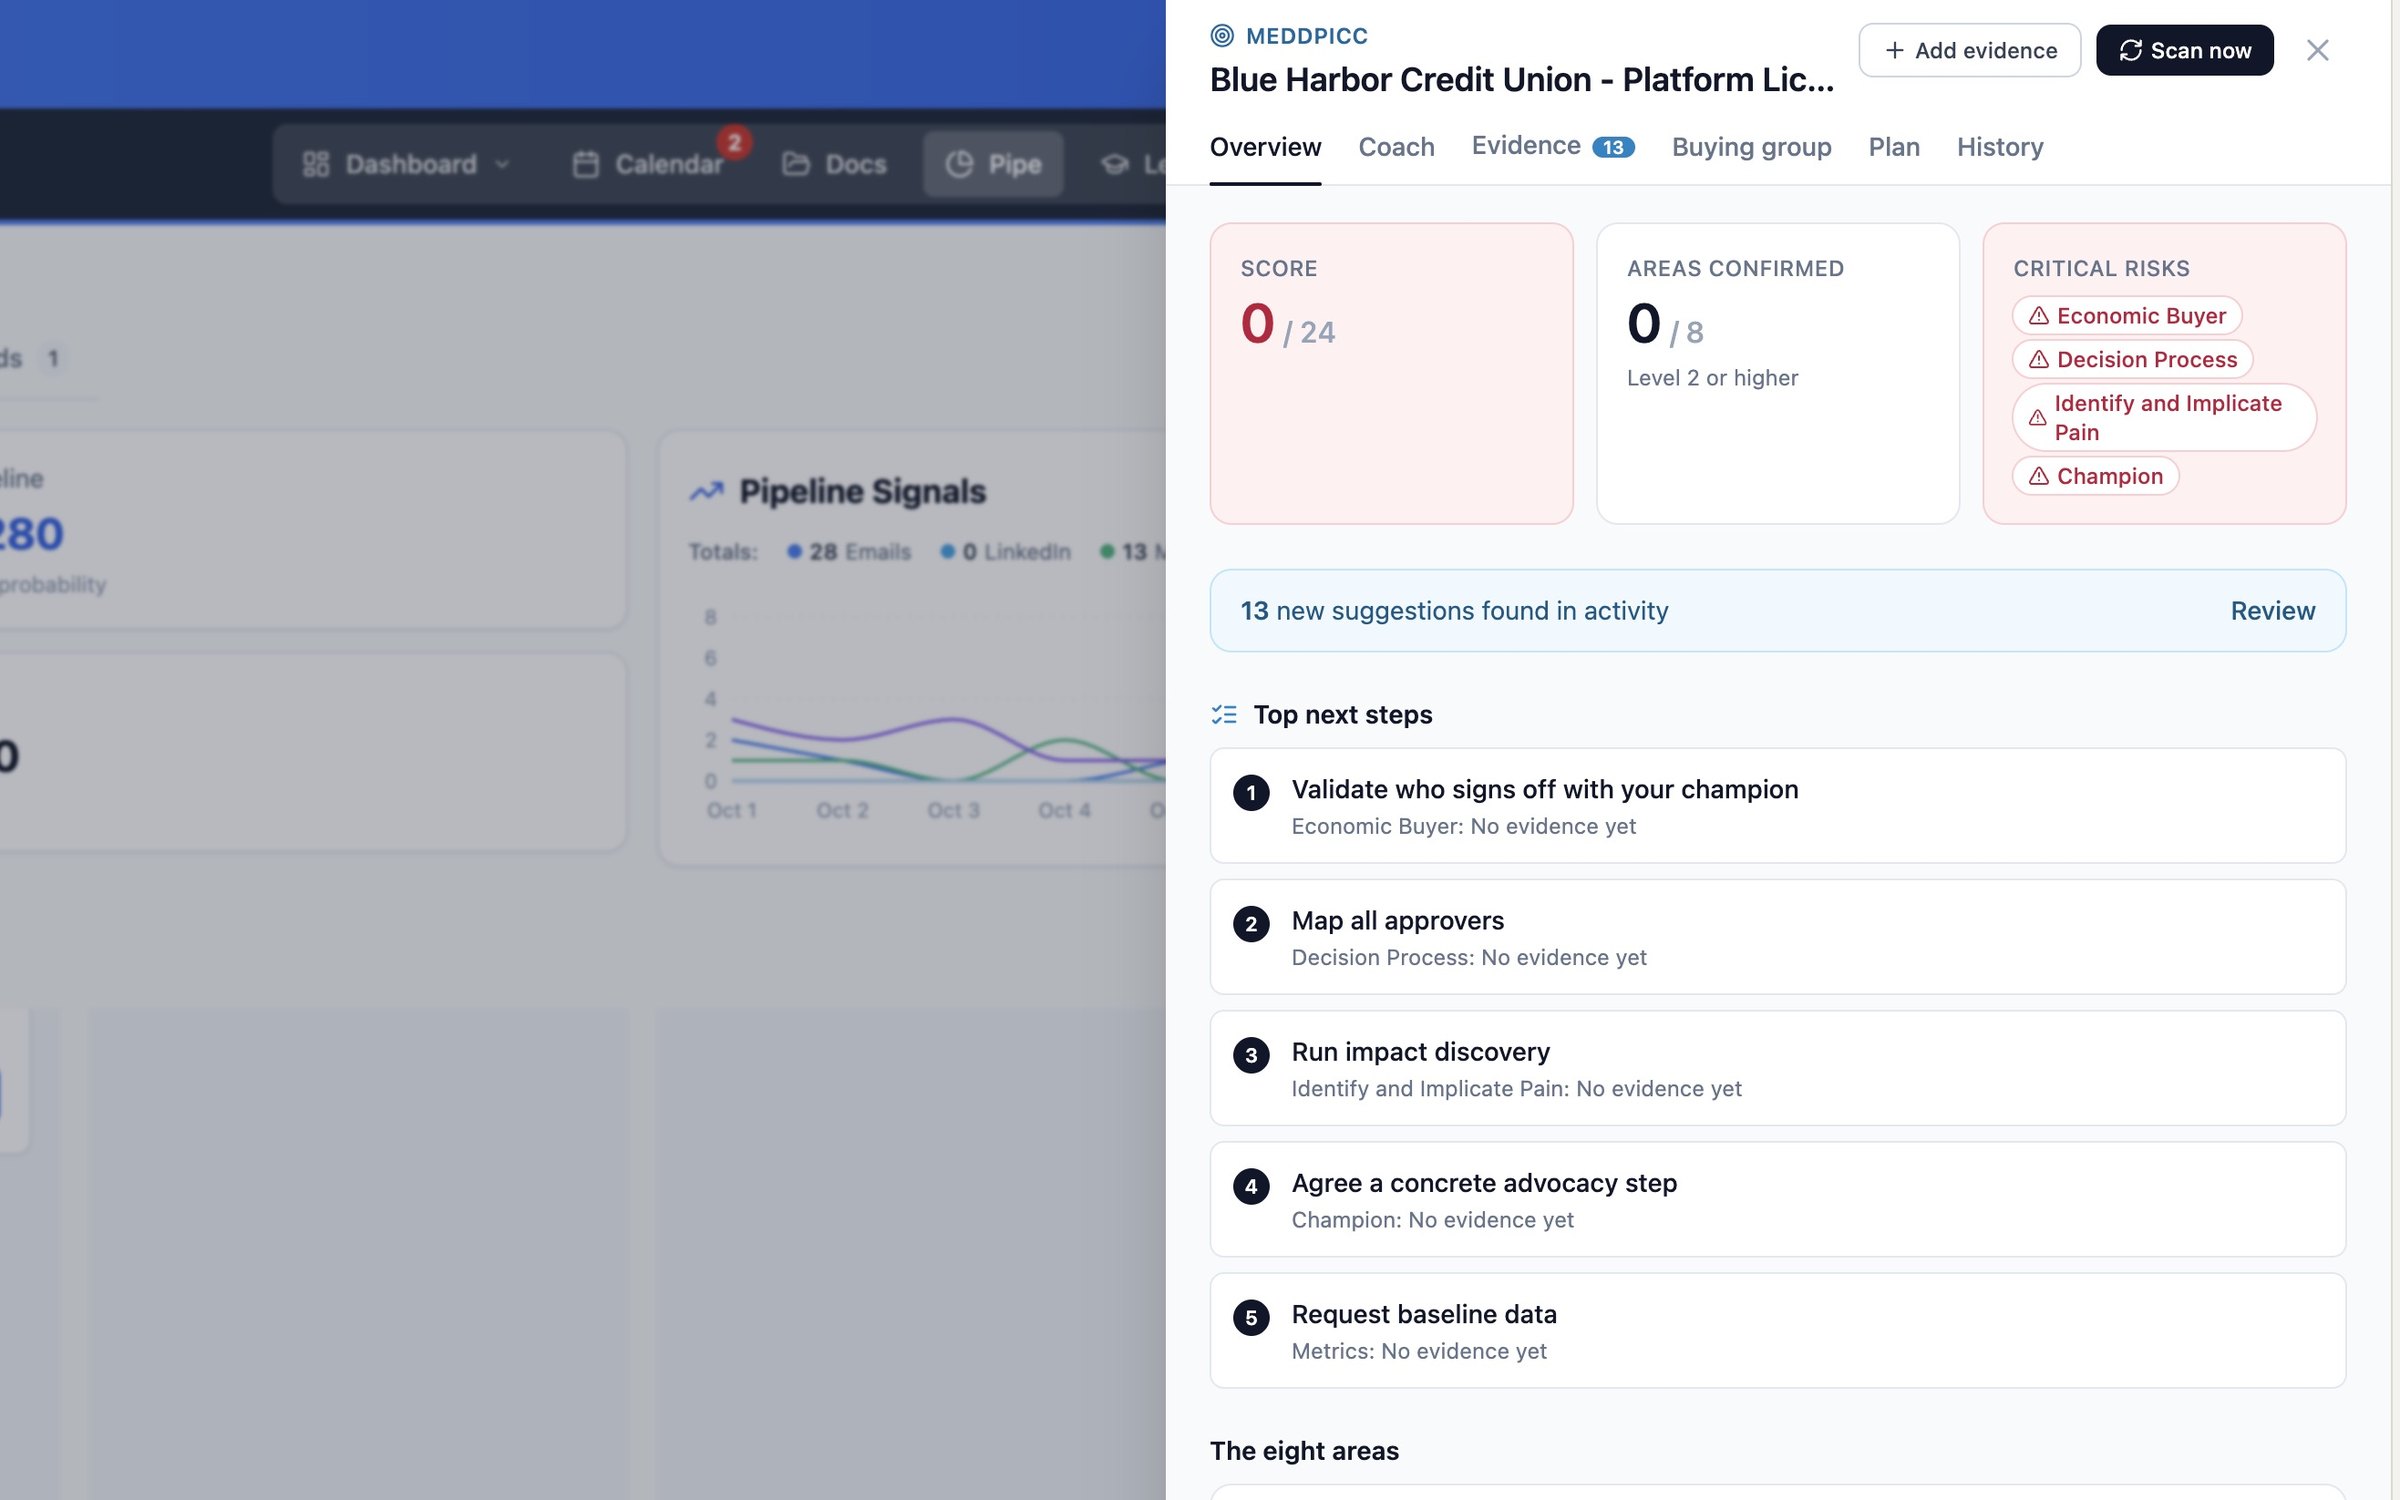Click the Pipeline Signals trend icon
The height and width of the screenshot is (1500, 2400).
click(x=706, y=491)
